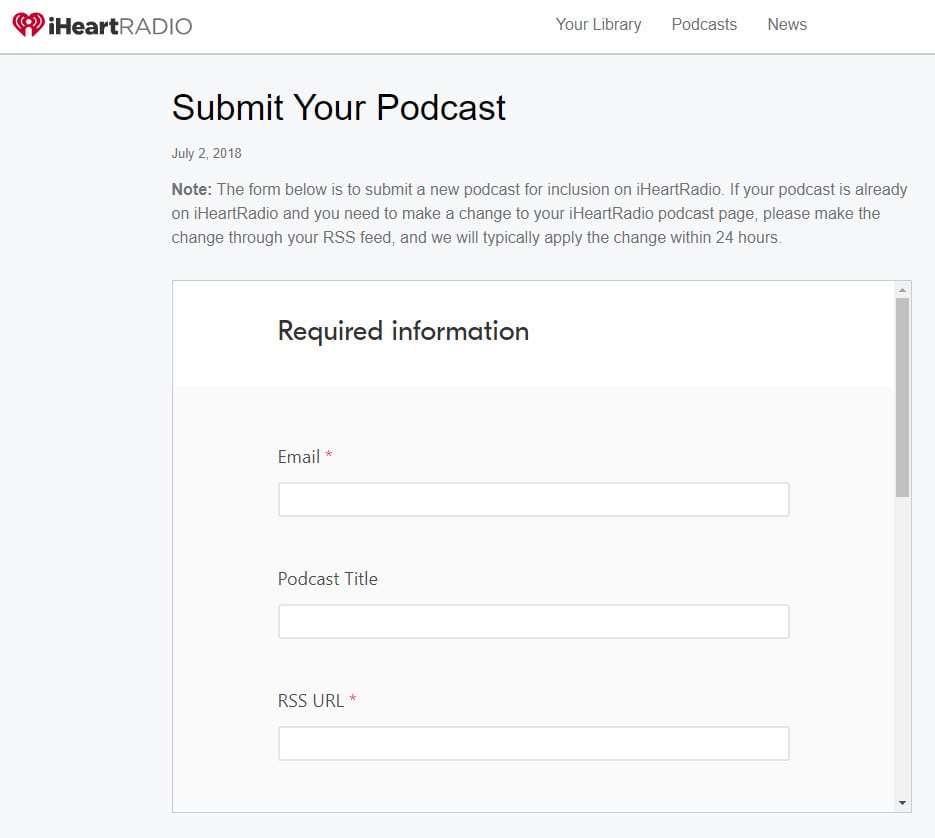Image resolution: width=935 pixels, height=838 pixels.
Task: Click the Submit Your Podcast heading
Action: (338, 108)
